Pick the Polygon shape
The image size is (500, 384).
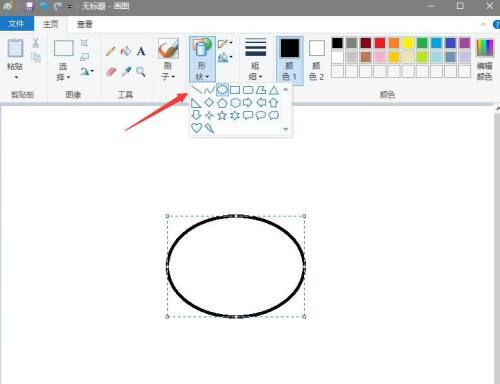(x=261, y=90)
